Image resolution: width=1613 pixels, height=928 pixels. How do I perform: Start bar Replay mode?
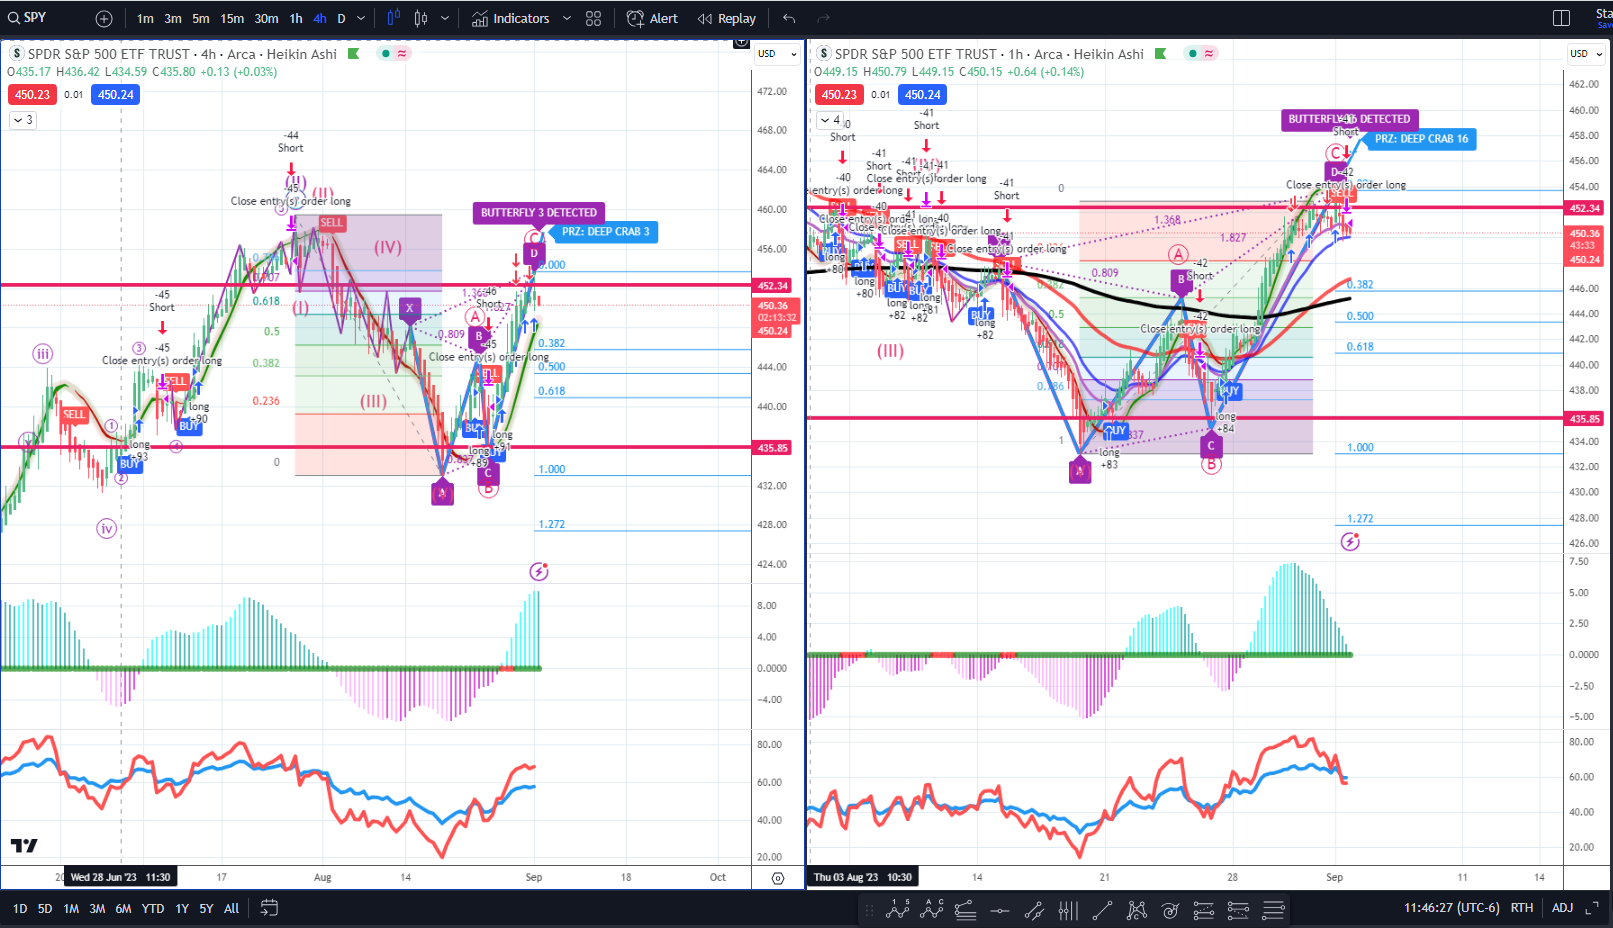(x=727, y=18)
